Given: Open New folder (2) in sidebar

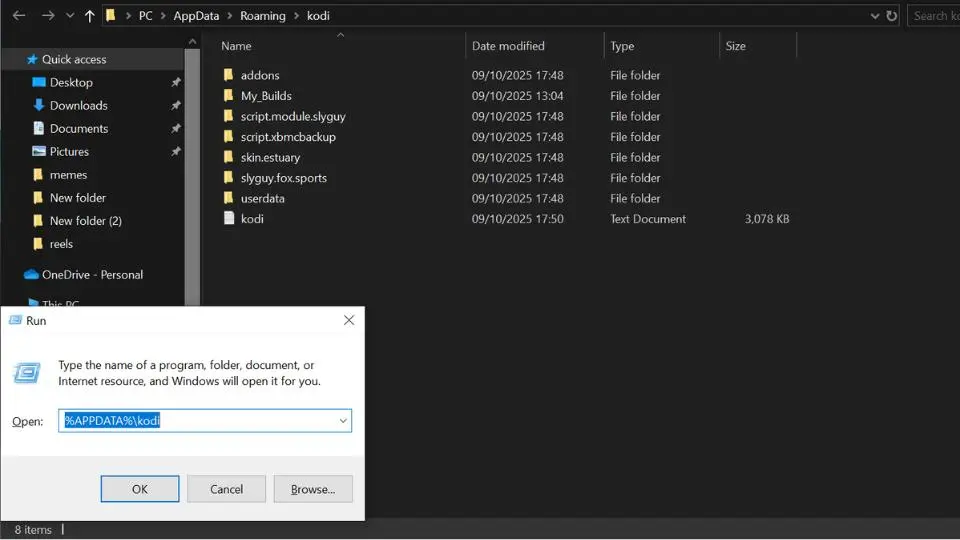Looking at the screenshot, I should (x=86, y=221).
